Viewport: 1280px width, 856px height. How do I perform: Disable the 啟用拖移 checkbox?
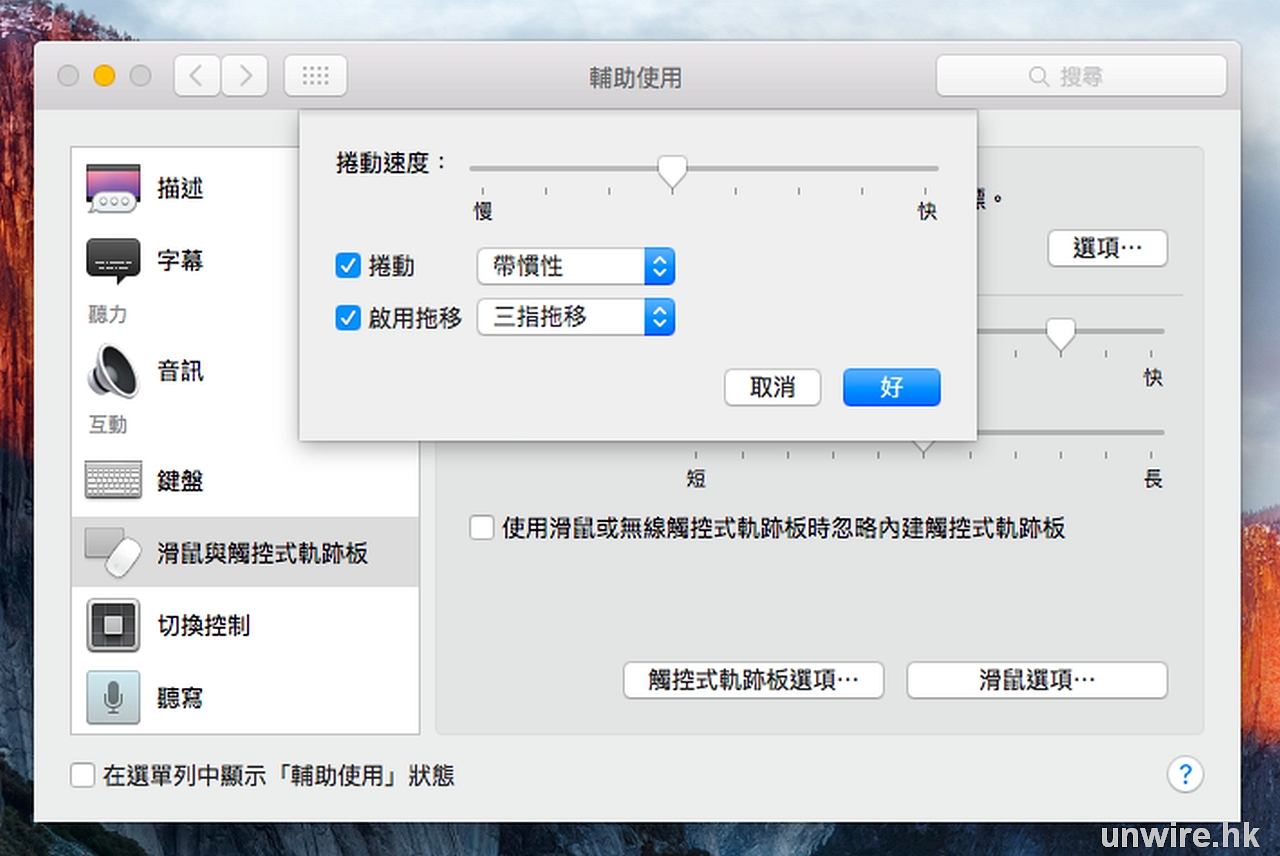[348, 318]
